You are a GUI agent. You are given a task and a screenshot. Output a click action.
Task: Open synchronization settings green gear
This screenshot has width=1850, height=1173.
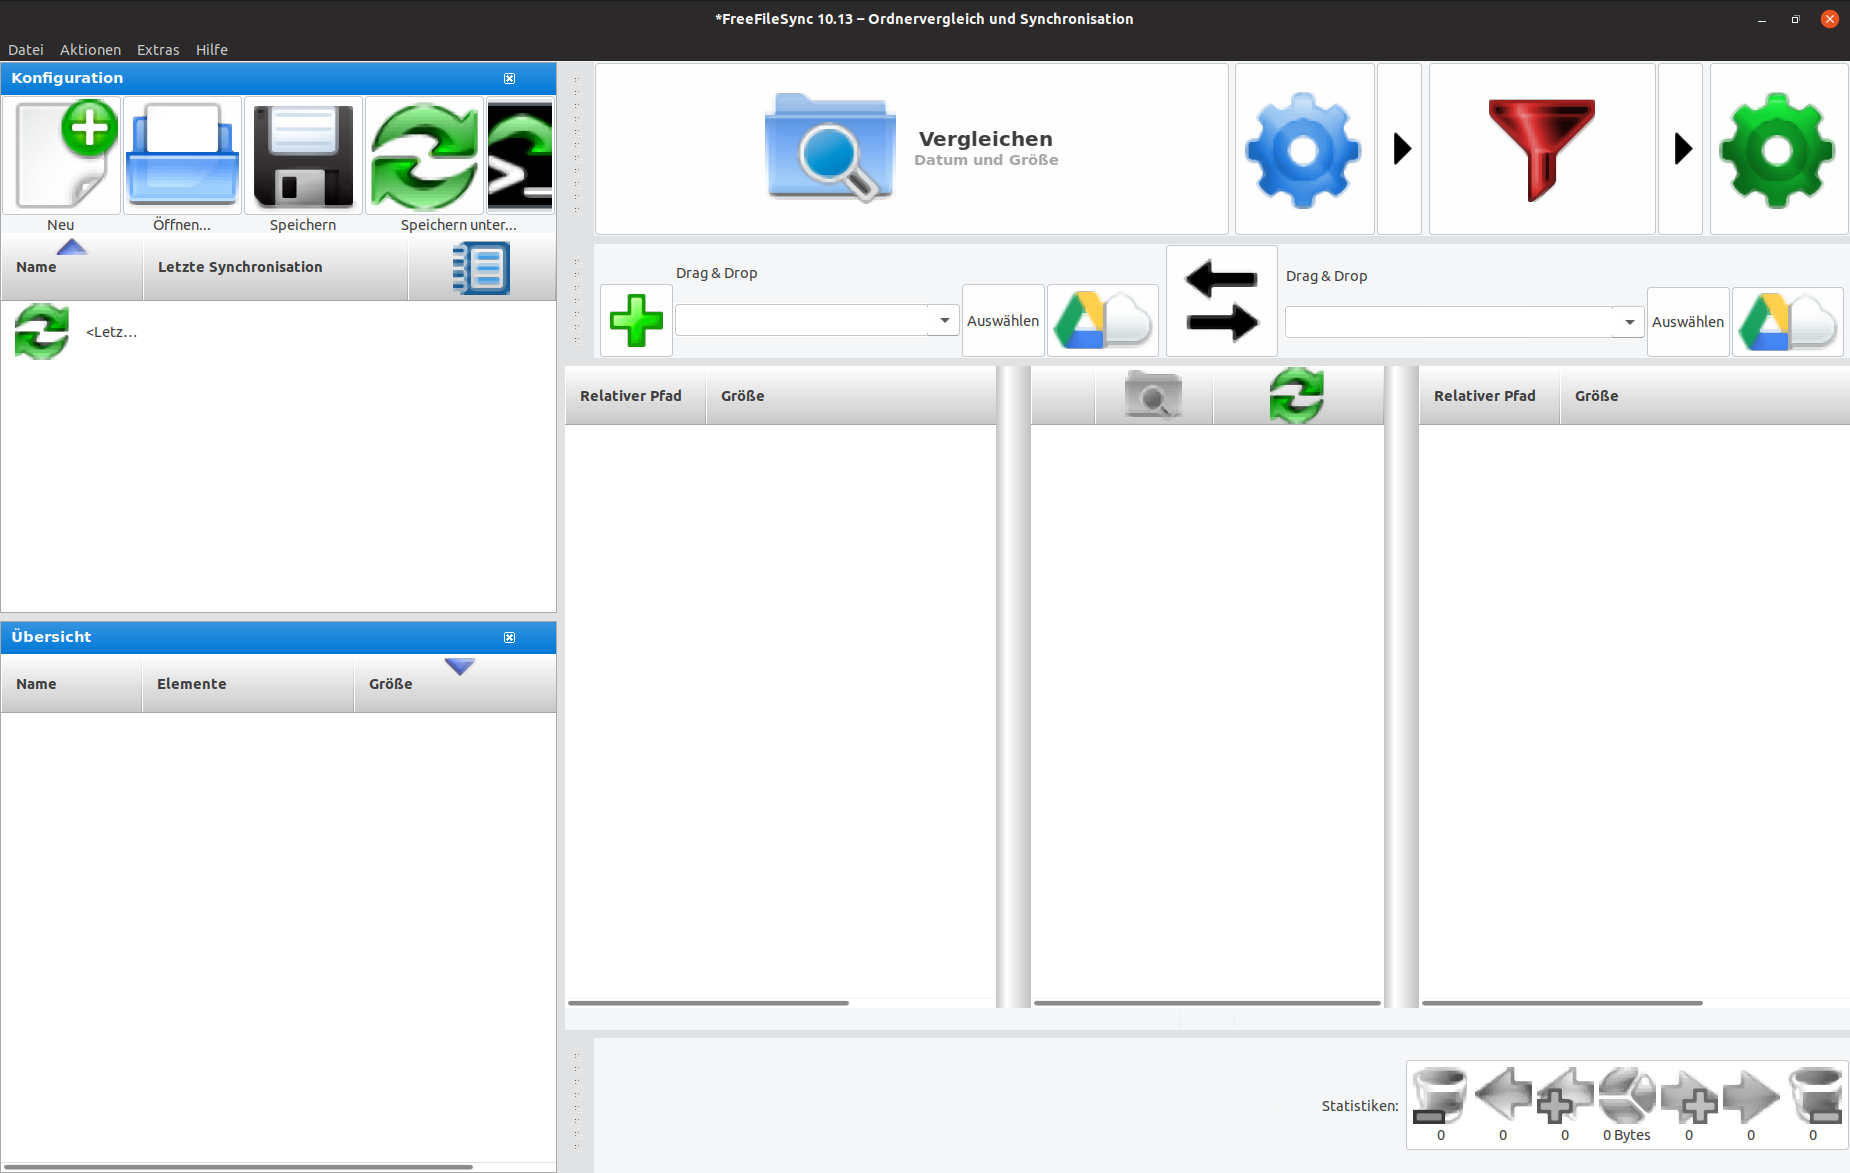pos(1778,149)
